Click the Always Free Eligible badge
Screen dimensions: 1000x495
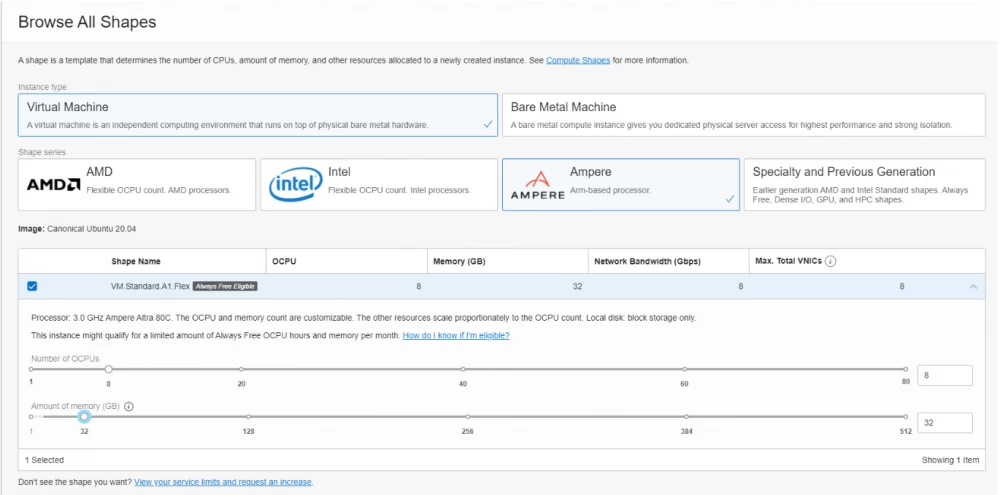pyautogui.click(x=225, y=286)
